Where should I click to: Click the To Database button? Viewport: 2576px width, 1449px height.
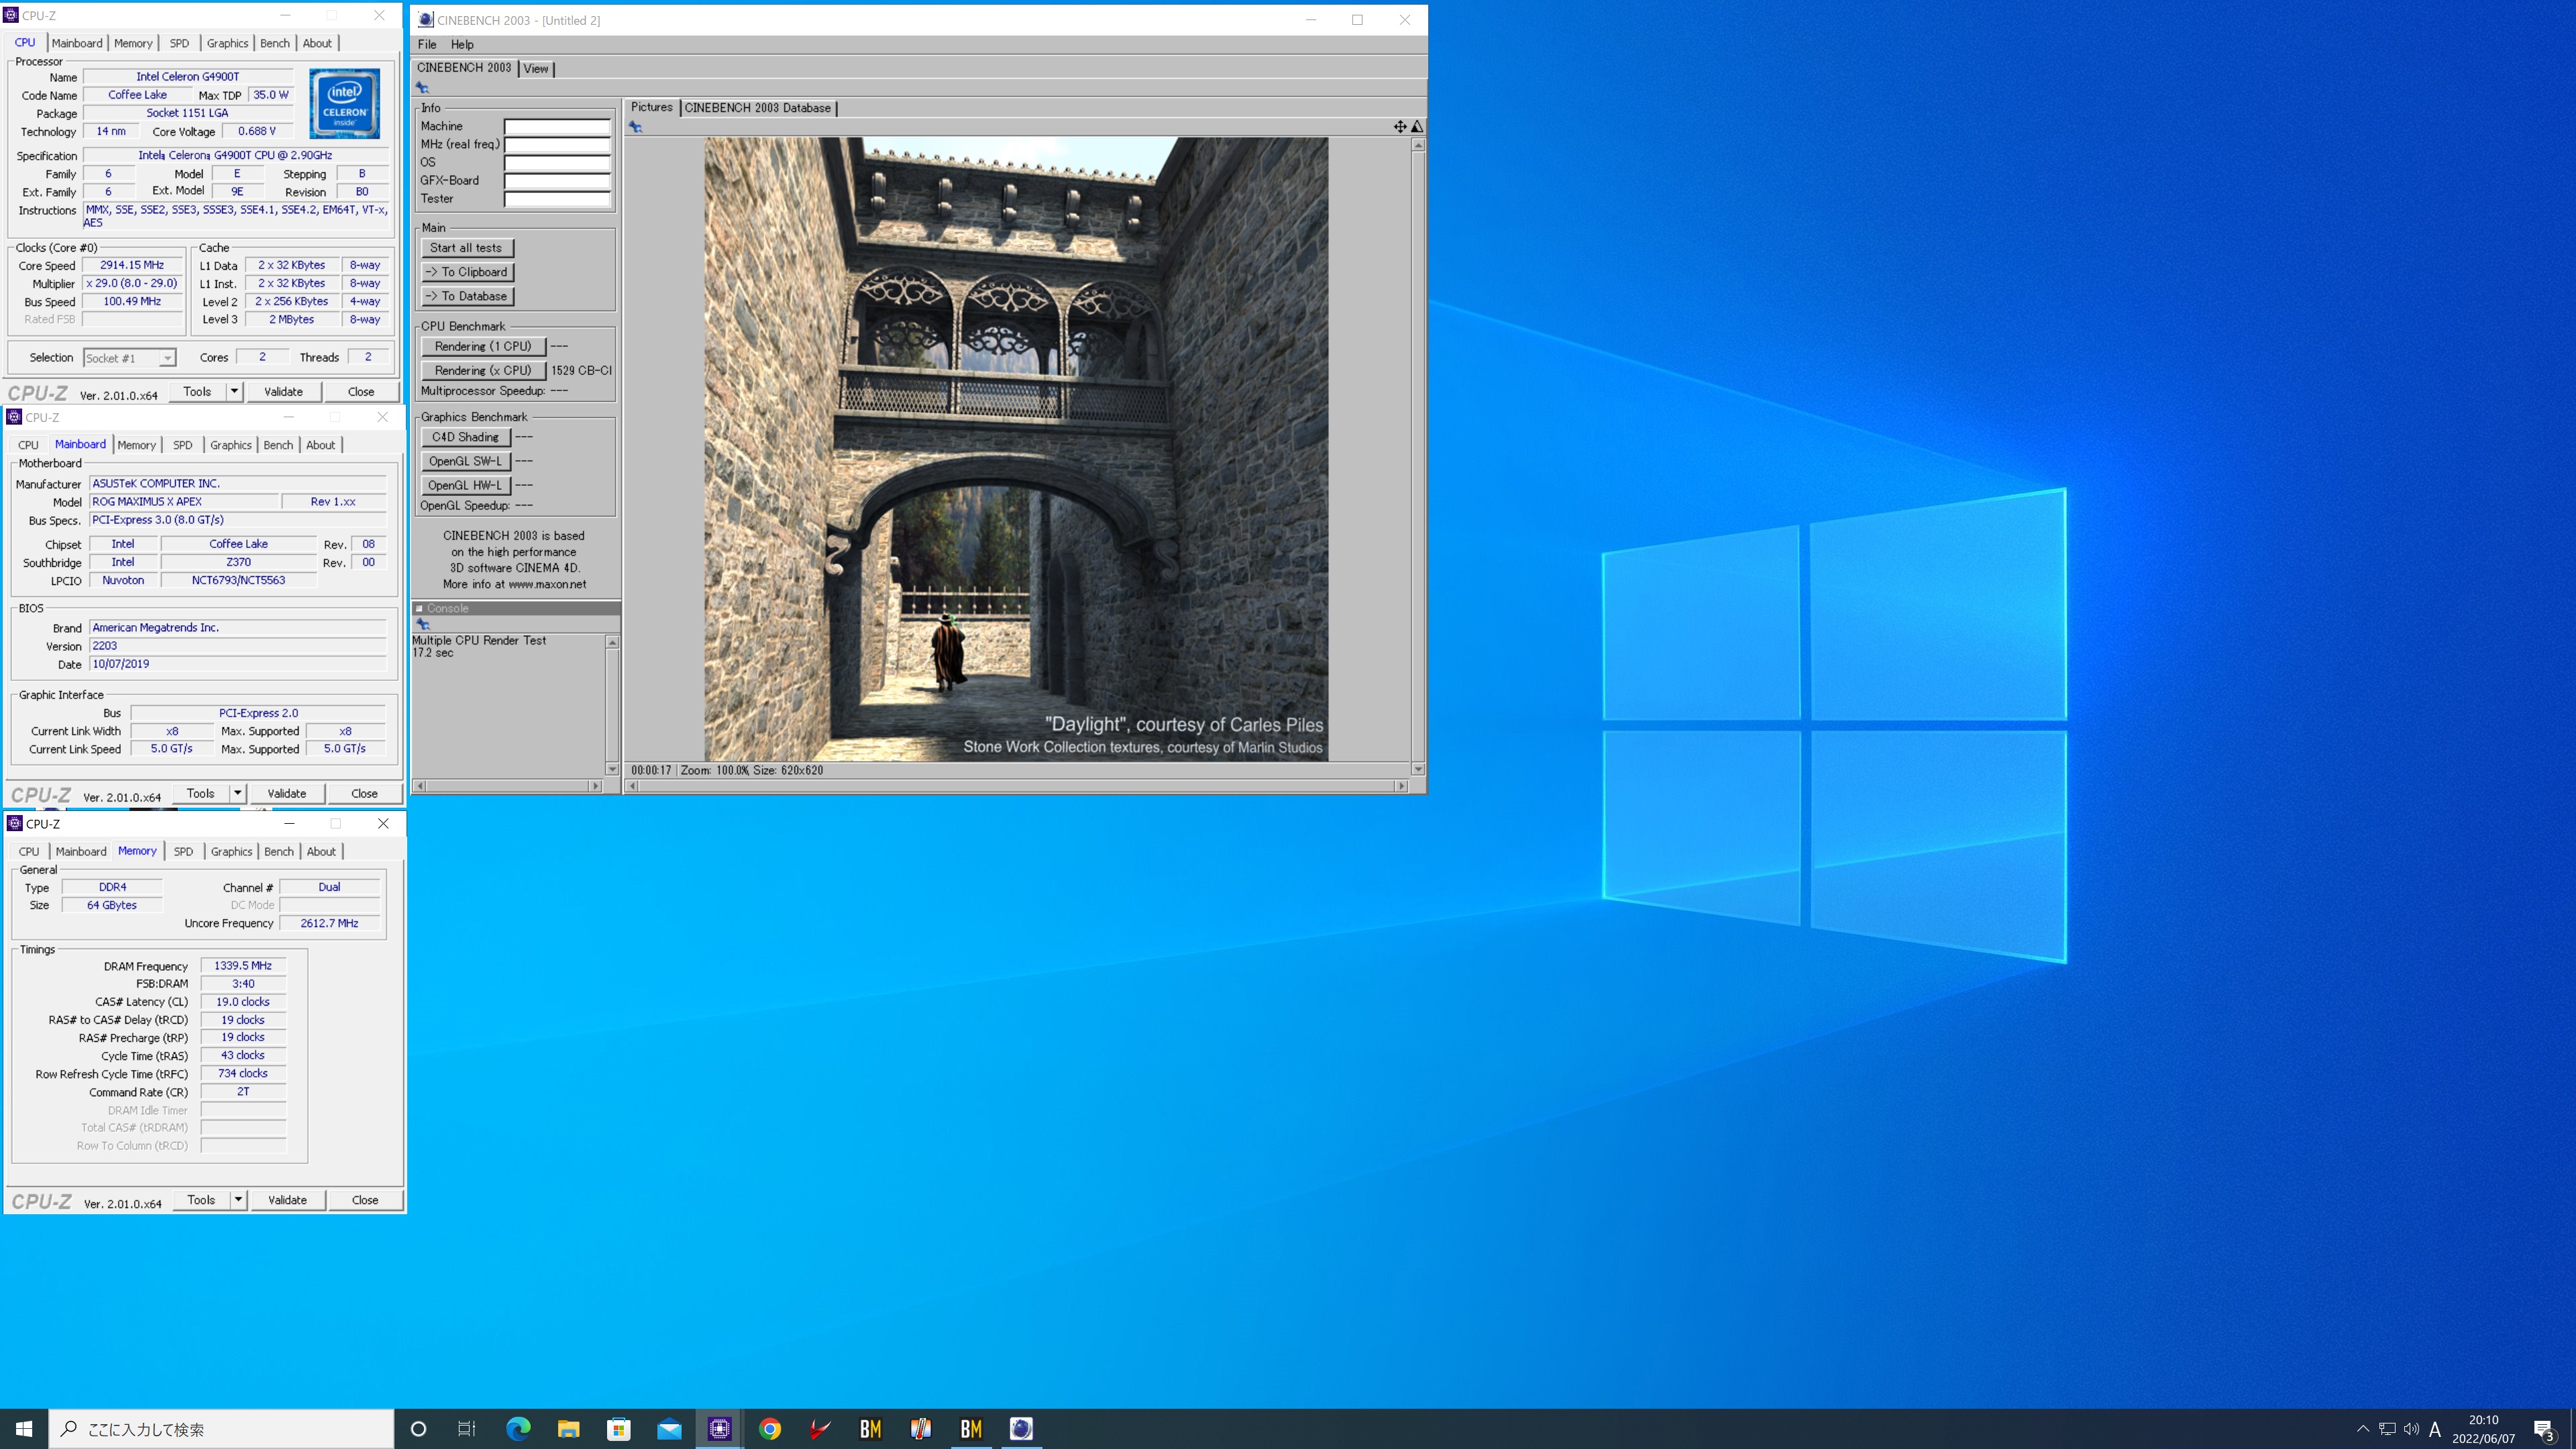pyautogui.click(x=467, y=296)
